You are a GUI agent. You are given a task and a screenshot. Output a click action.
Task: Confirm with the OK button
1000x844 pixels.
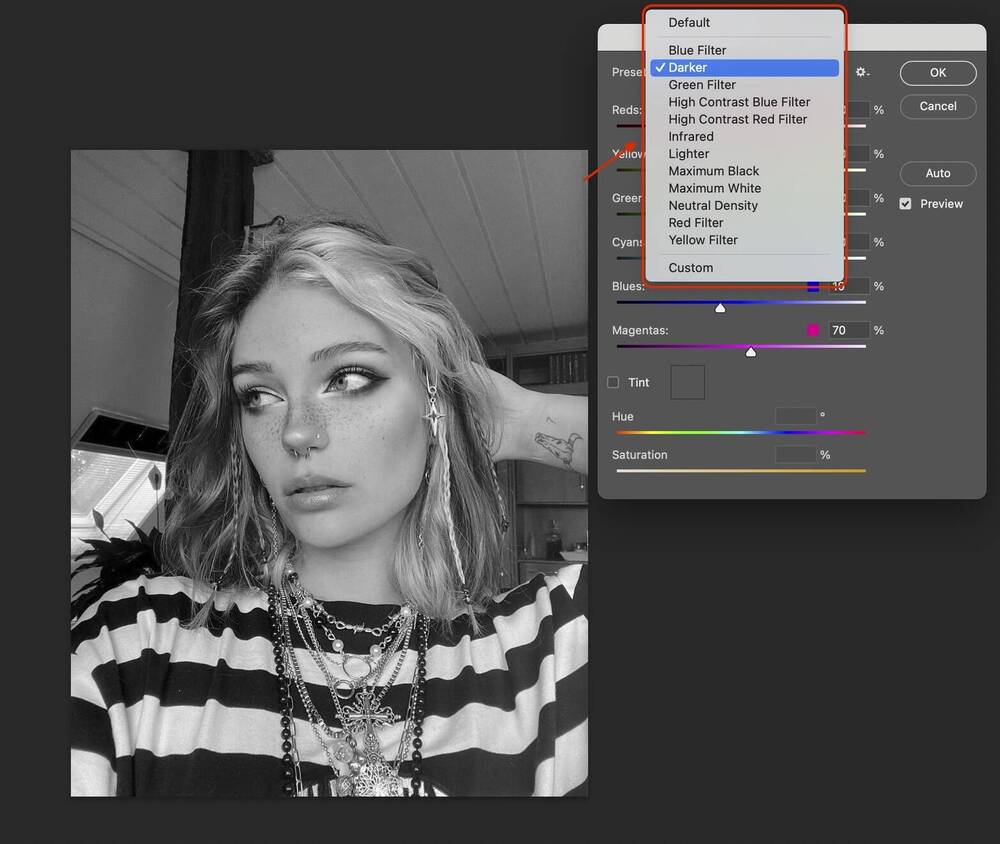coord(938,73)
